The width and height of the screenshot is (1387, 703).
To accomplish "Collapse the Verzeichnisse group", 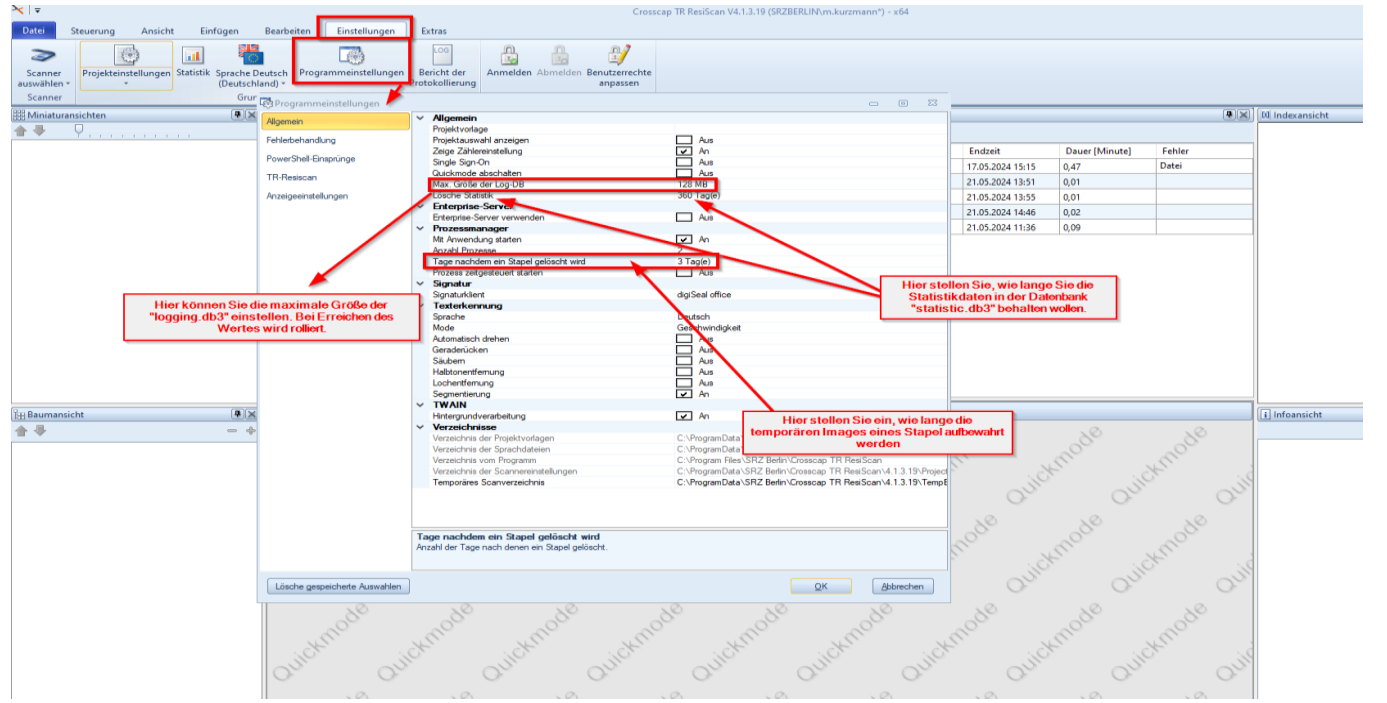I will point(421,427).
